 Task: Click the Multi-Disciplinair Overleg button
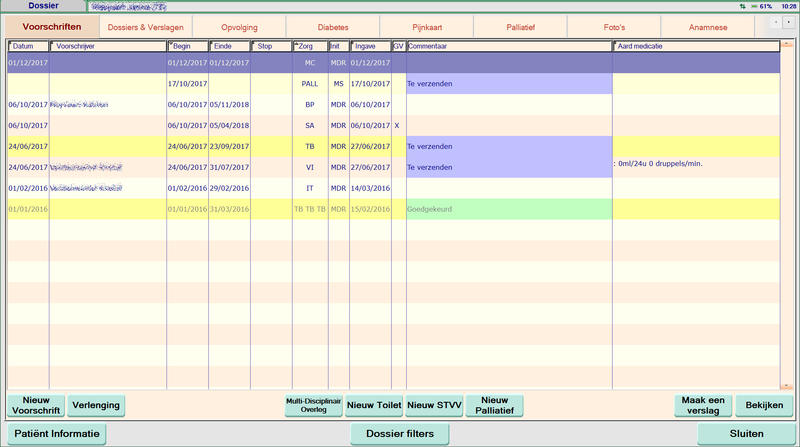314,405
